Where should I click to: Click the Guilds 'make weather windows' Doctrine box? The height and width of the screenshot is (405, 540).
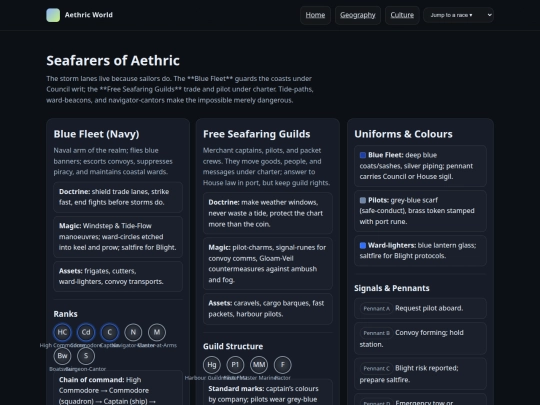(x=268, y=213)
